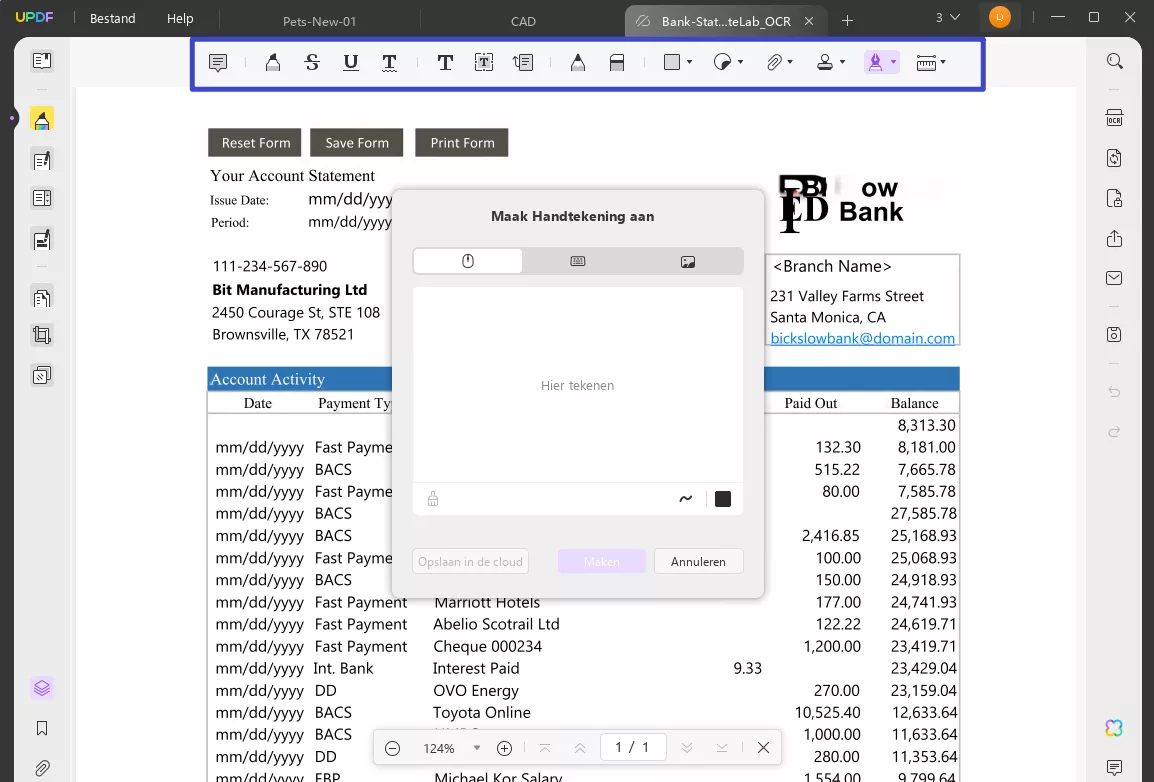Open Share file icon in right sidebar

coord(1114,238)
